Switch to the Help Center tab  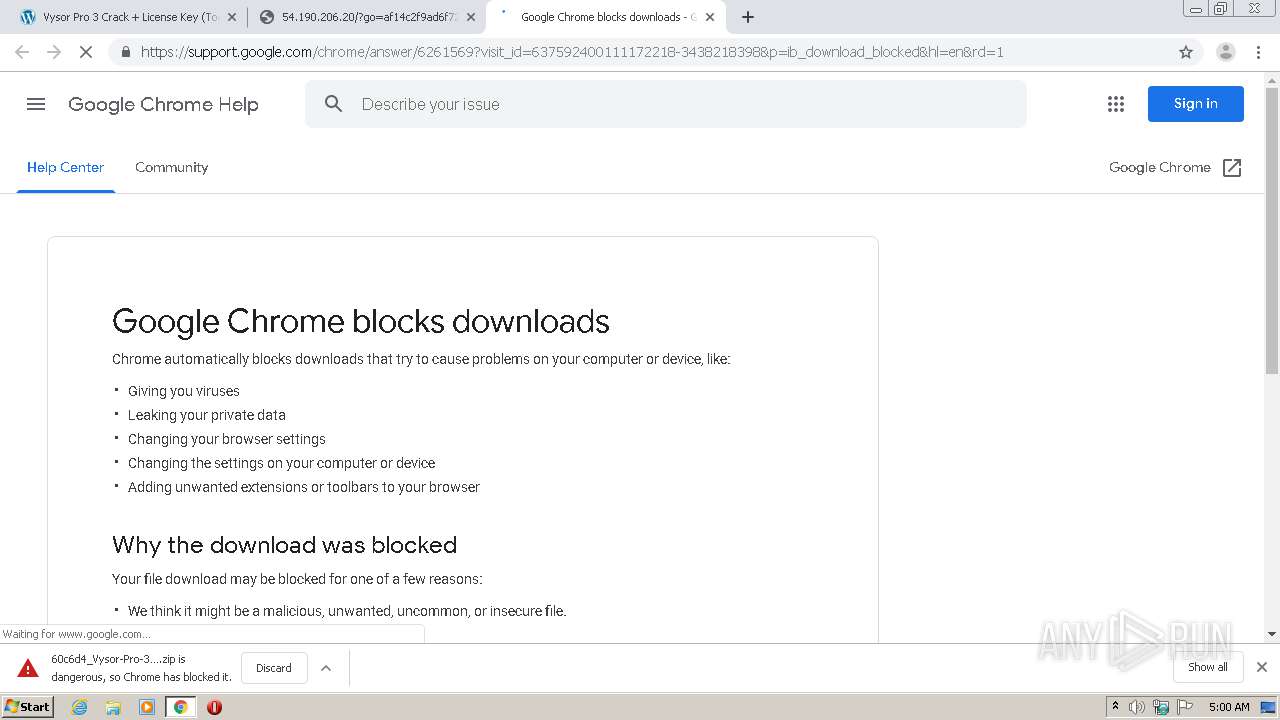[65, 167]
